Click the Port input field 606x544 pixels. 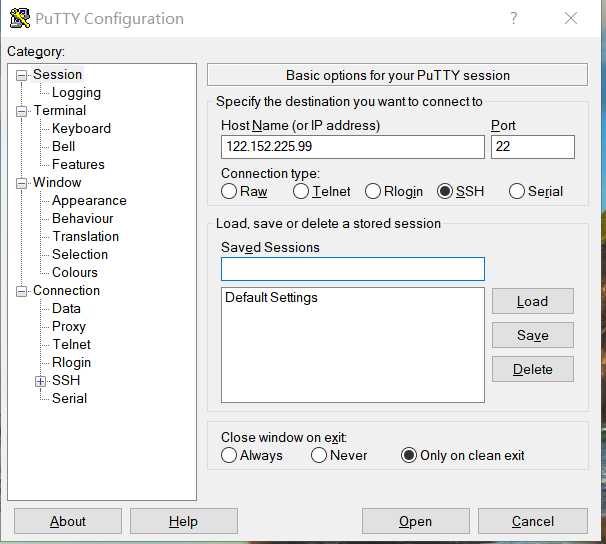[533, 147]
